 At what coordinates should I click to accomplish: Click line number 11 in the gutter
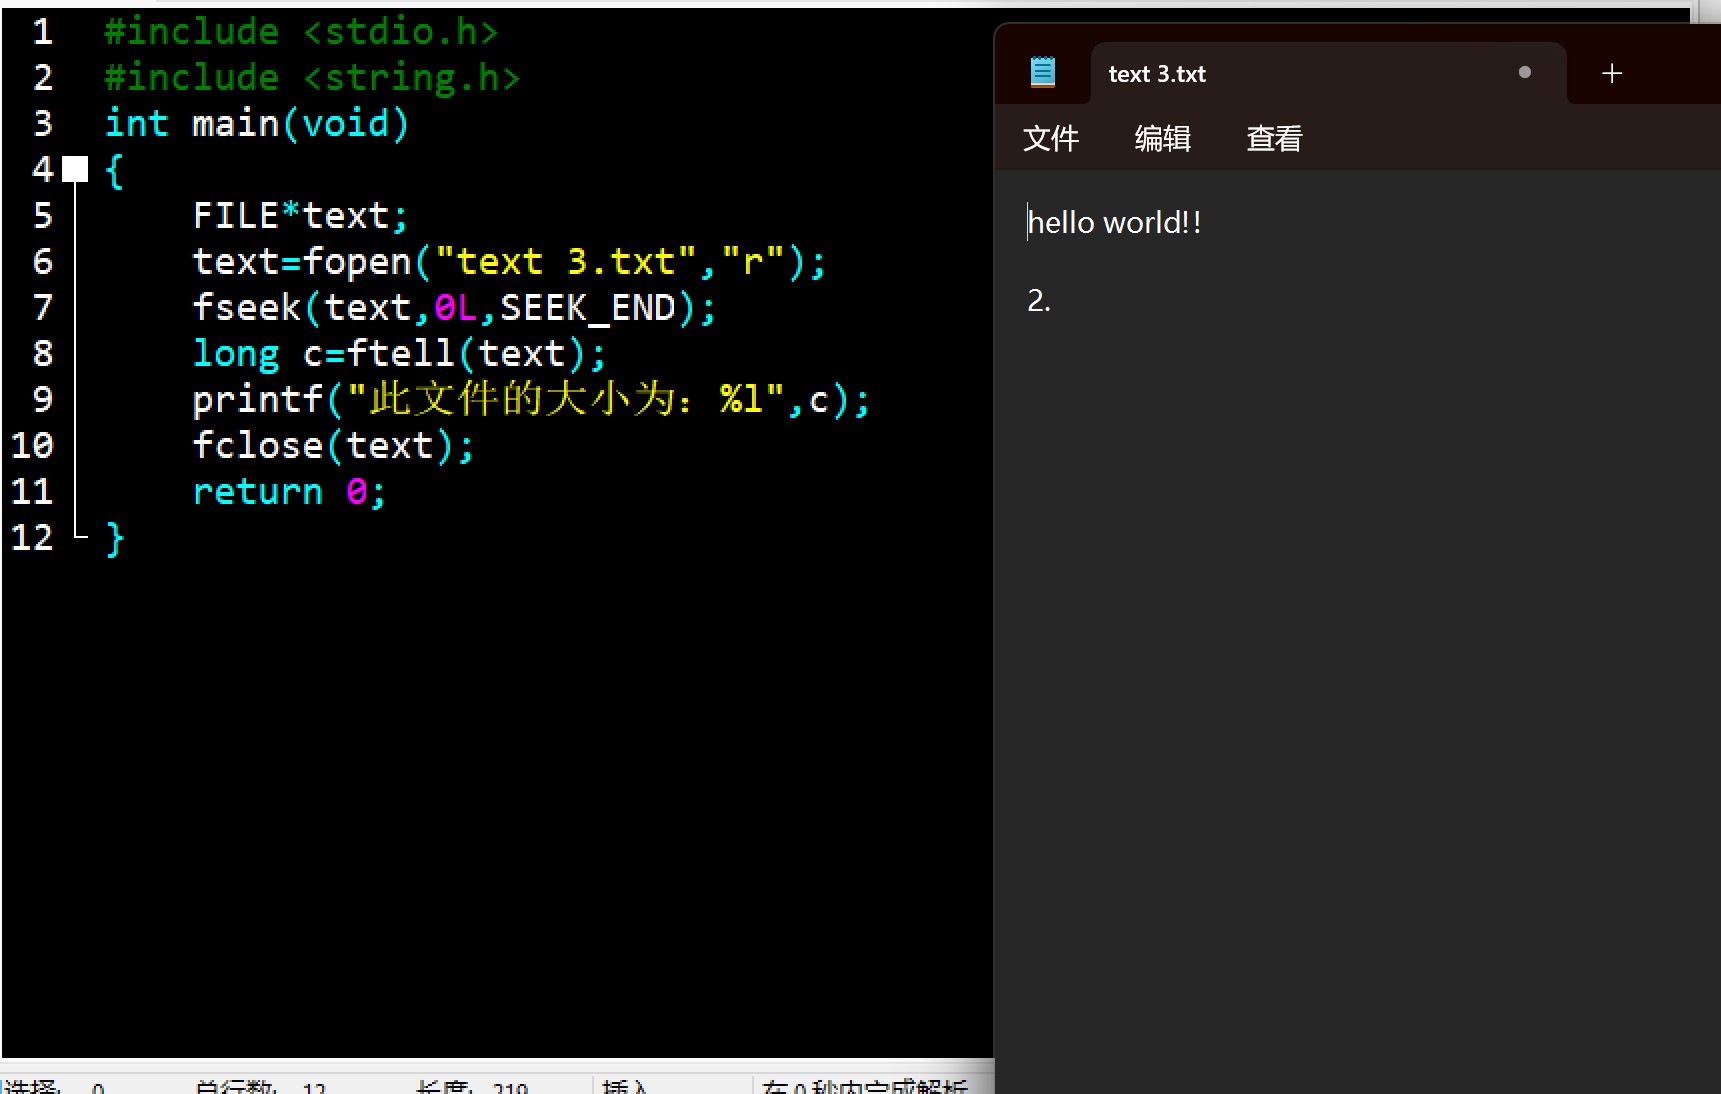[32, 492]
